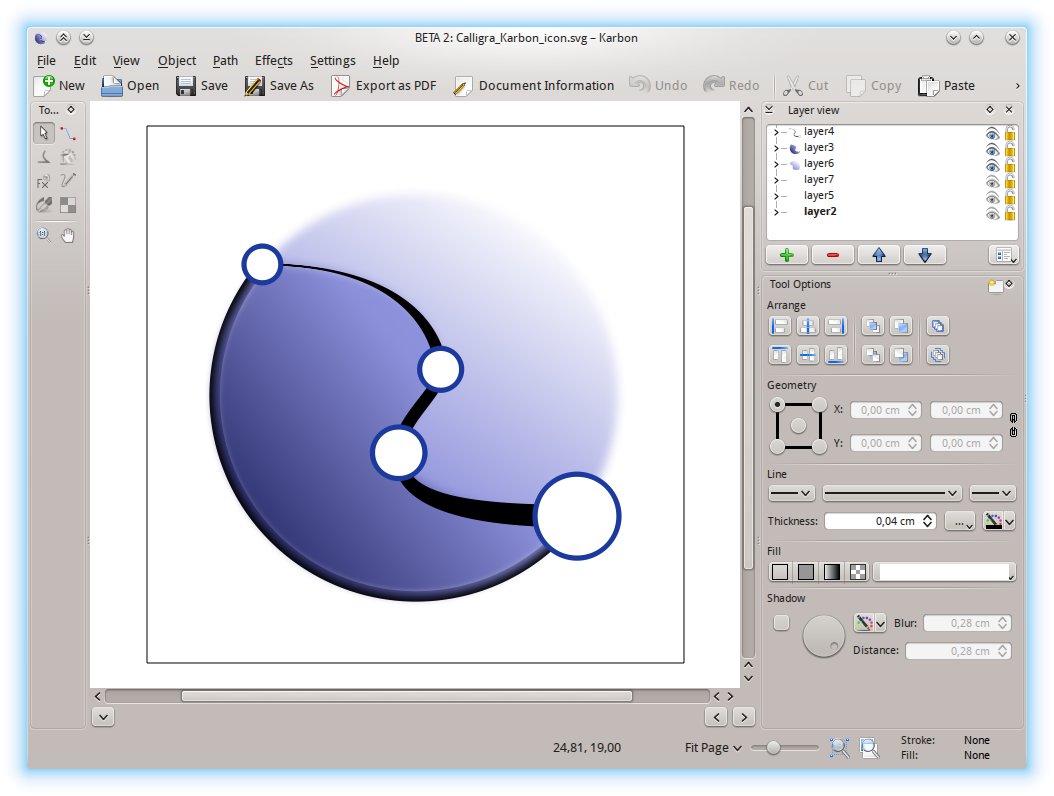Select the top-left geometry anchor radio button
Viewport: 1054px width, 796px height.
coord(777,404)
